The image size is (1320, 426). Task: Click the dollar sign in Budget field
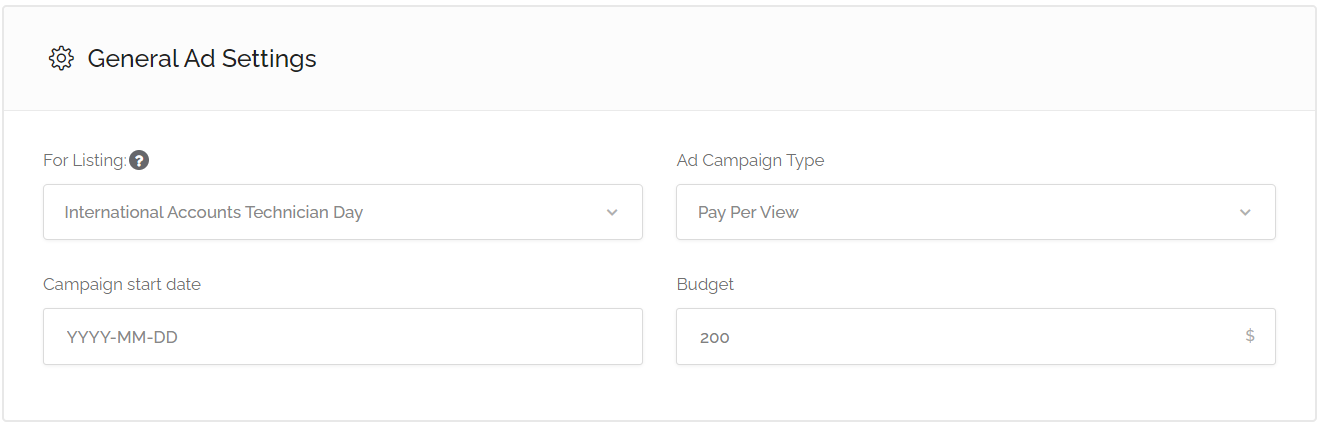[x=1250, y=336]
